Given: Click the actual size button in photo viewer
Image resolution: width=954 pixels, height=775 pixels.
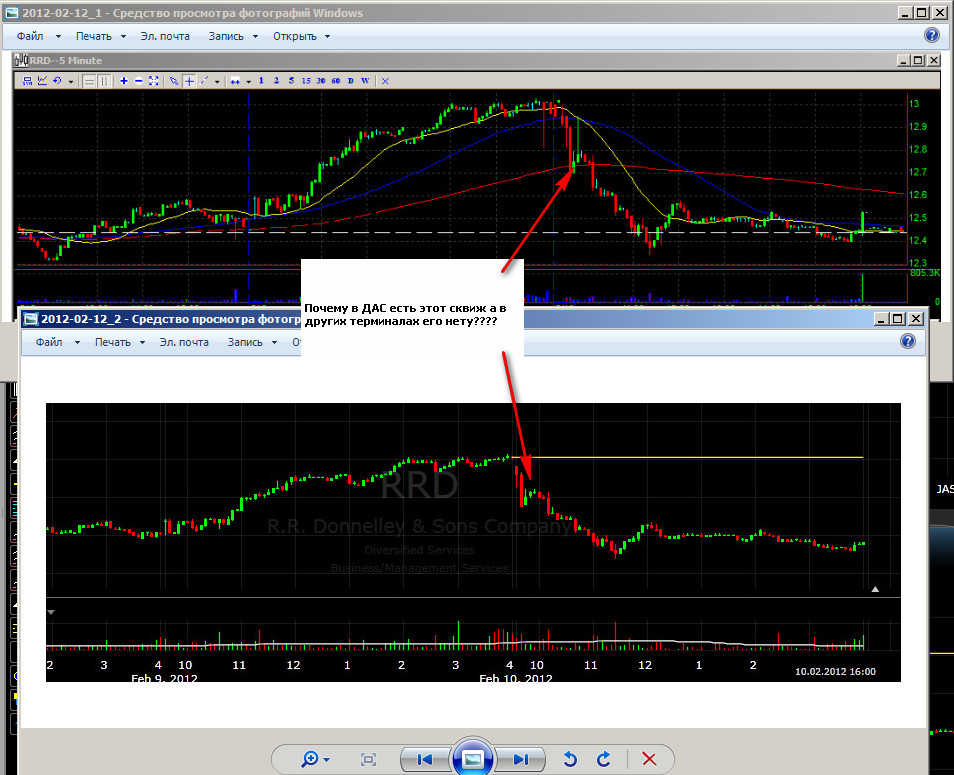Looking at the screenshot, I should point(368,759).
